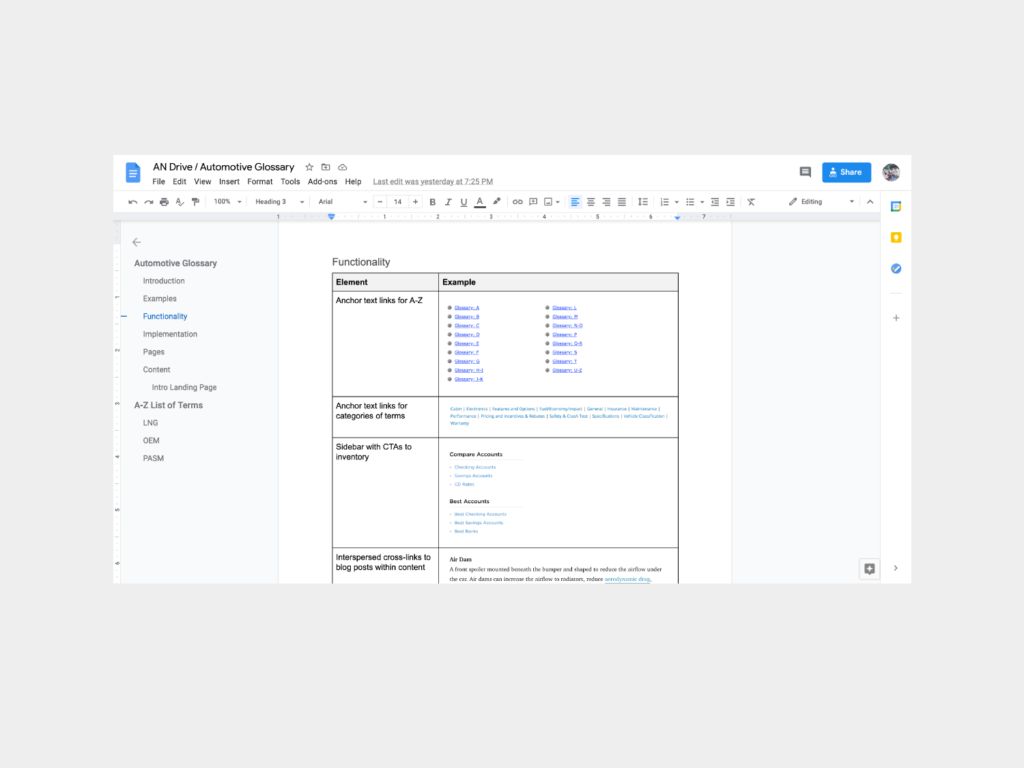The image size is (1024, 768).
Task: Star the AN Drive document
Action: pos(310,167)
